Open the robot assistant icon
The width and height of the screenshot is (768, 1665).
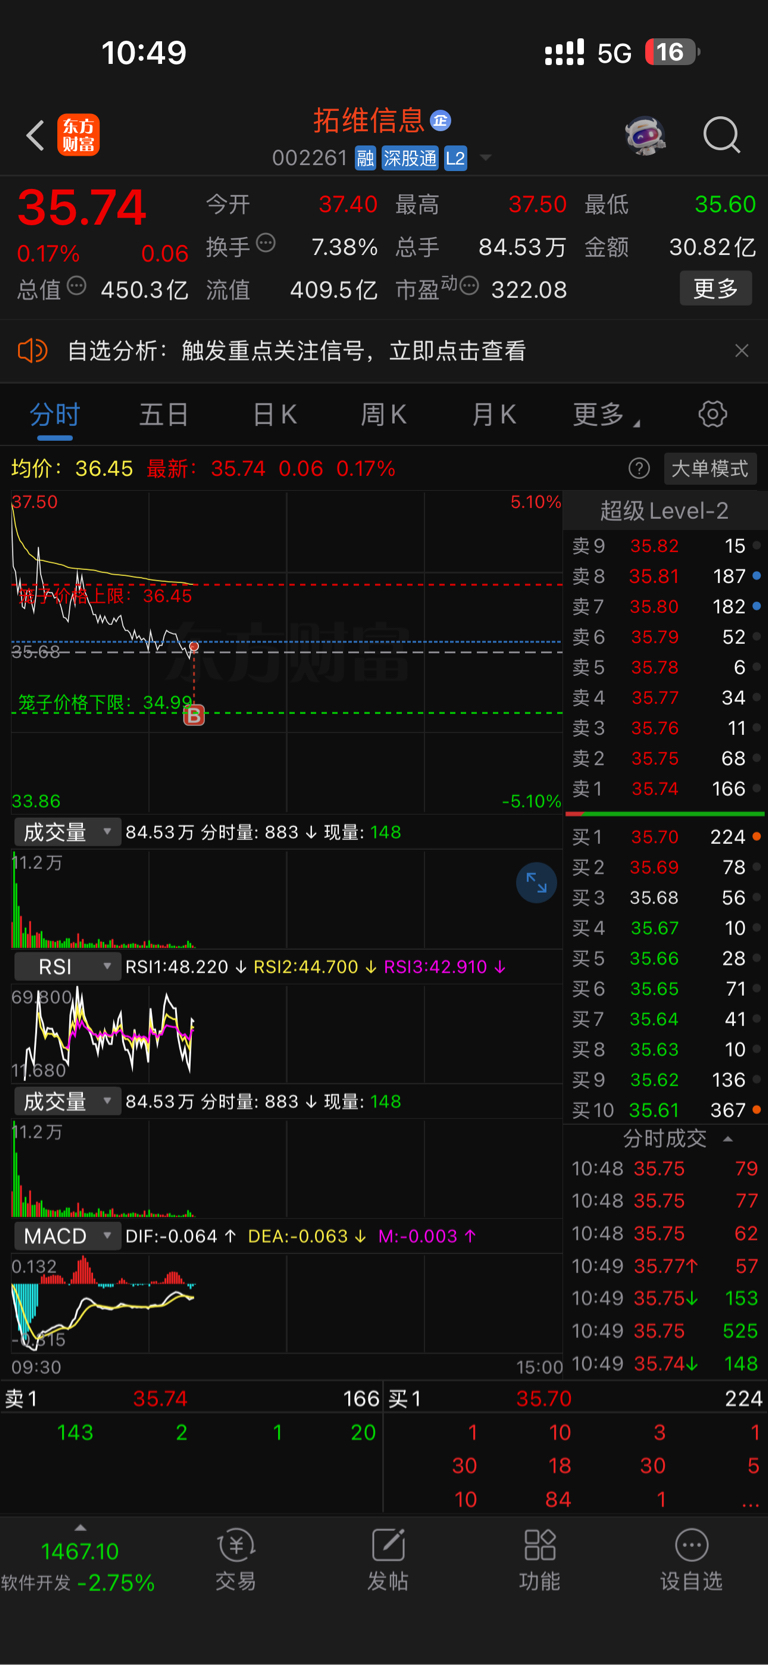(x=646, y=135)
